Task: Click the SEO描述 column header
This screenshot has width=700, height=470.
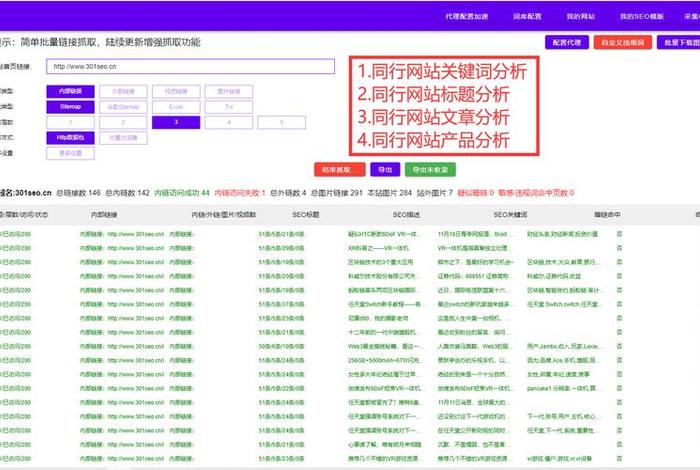Action: click(406, 215)
